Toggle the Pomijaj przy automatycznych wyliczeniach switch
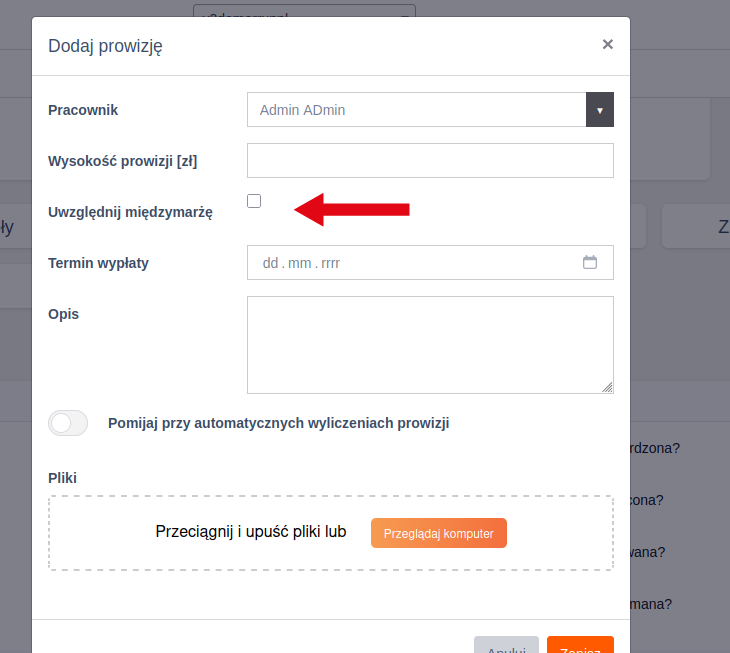Image resolution: width=730 pixels, height=653 pixels. point(68,423)
